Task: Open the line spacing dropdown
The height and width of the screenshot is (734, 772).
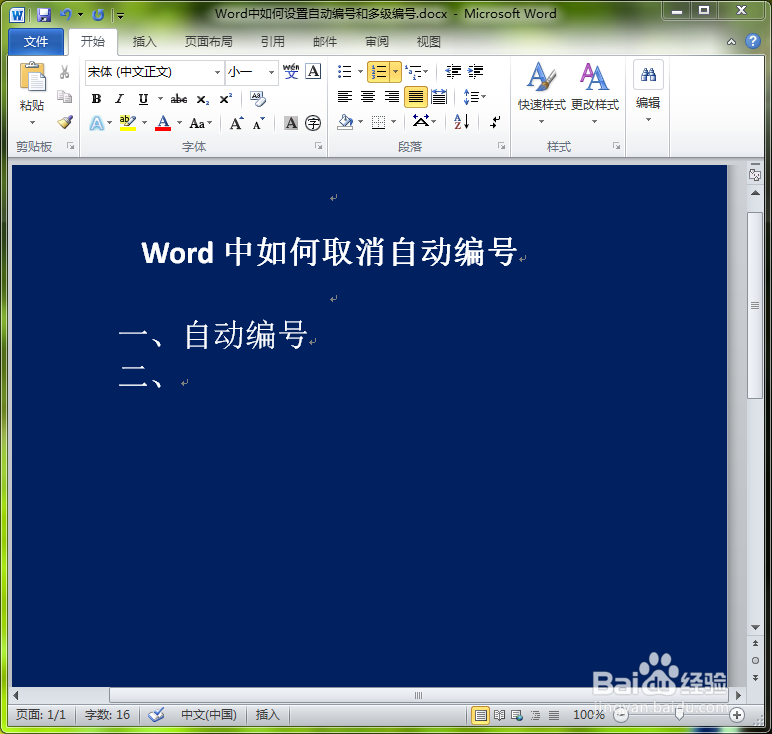Action: tap(475, 97)
